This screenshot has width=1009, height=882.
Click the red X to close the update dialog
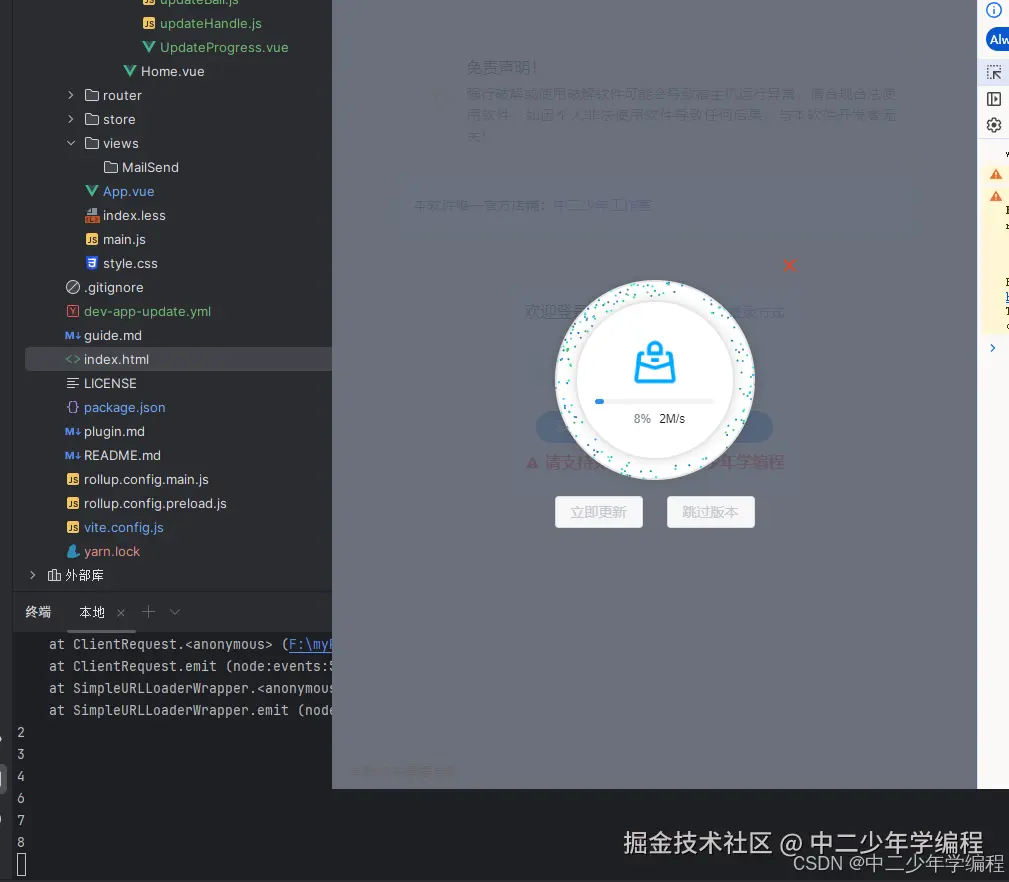pyautogui.click(x=789, y=266)
